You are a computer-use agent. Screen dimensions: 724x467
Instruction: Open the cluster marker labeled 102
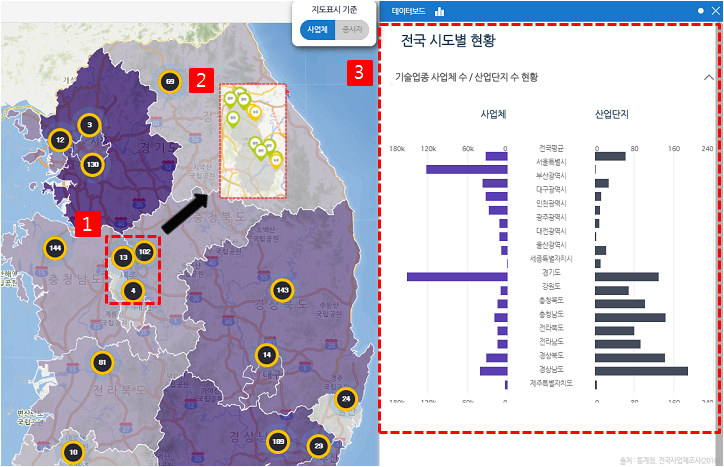pyautogui.click(x=145, y=252)
